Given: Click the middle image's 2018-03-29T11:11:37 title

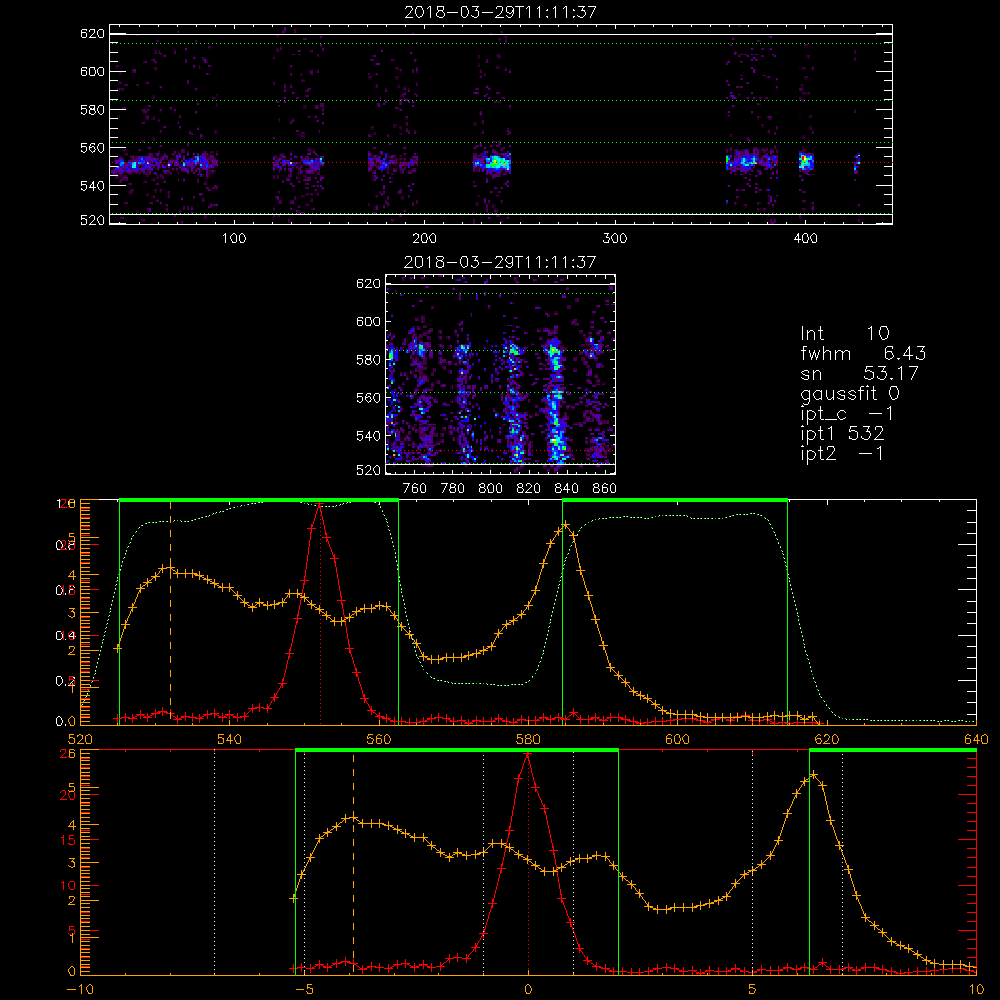Looking at the screenshot, I should 500,262.
